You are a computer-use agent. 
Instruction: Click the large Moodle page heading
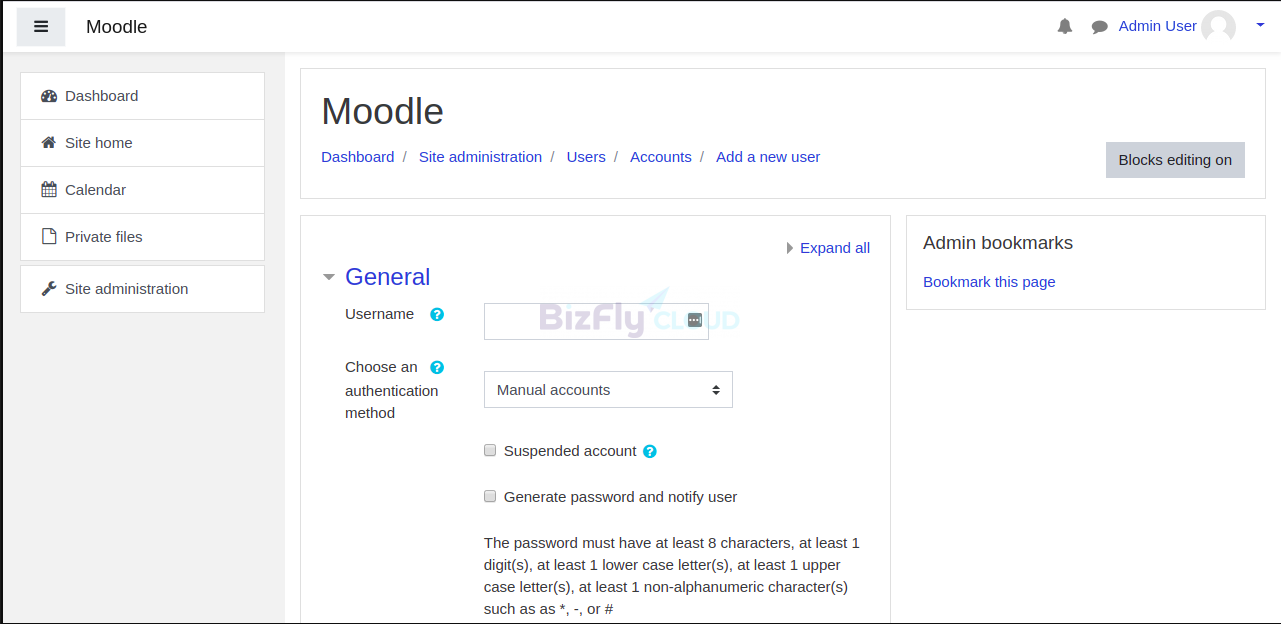point(382,111)
